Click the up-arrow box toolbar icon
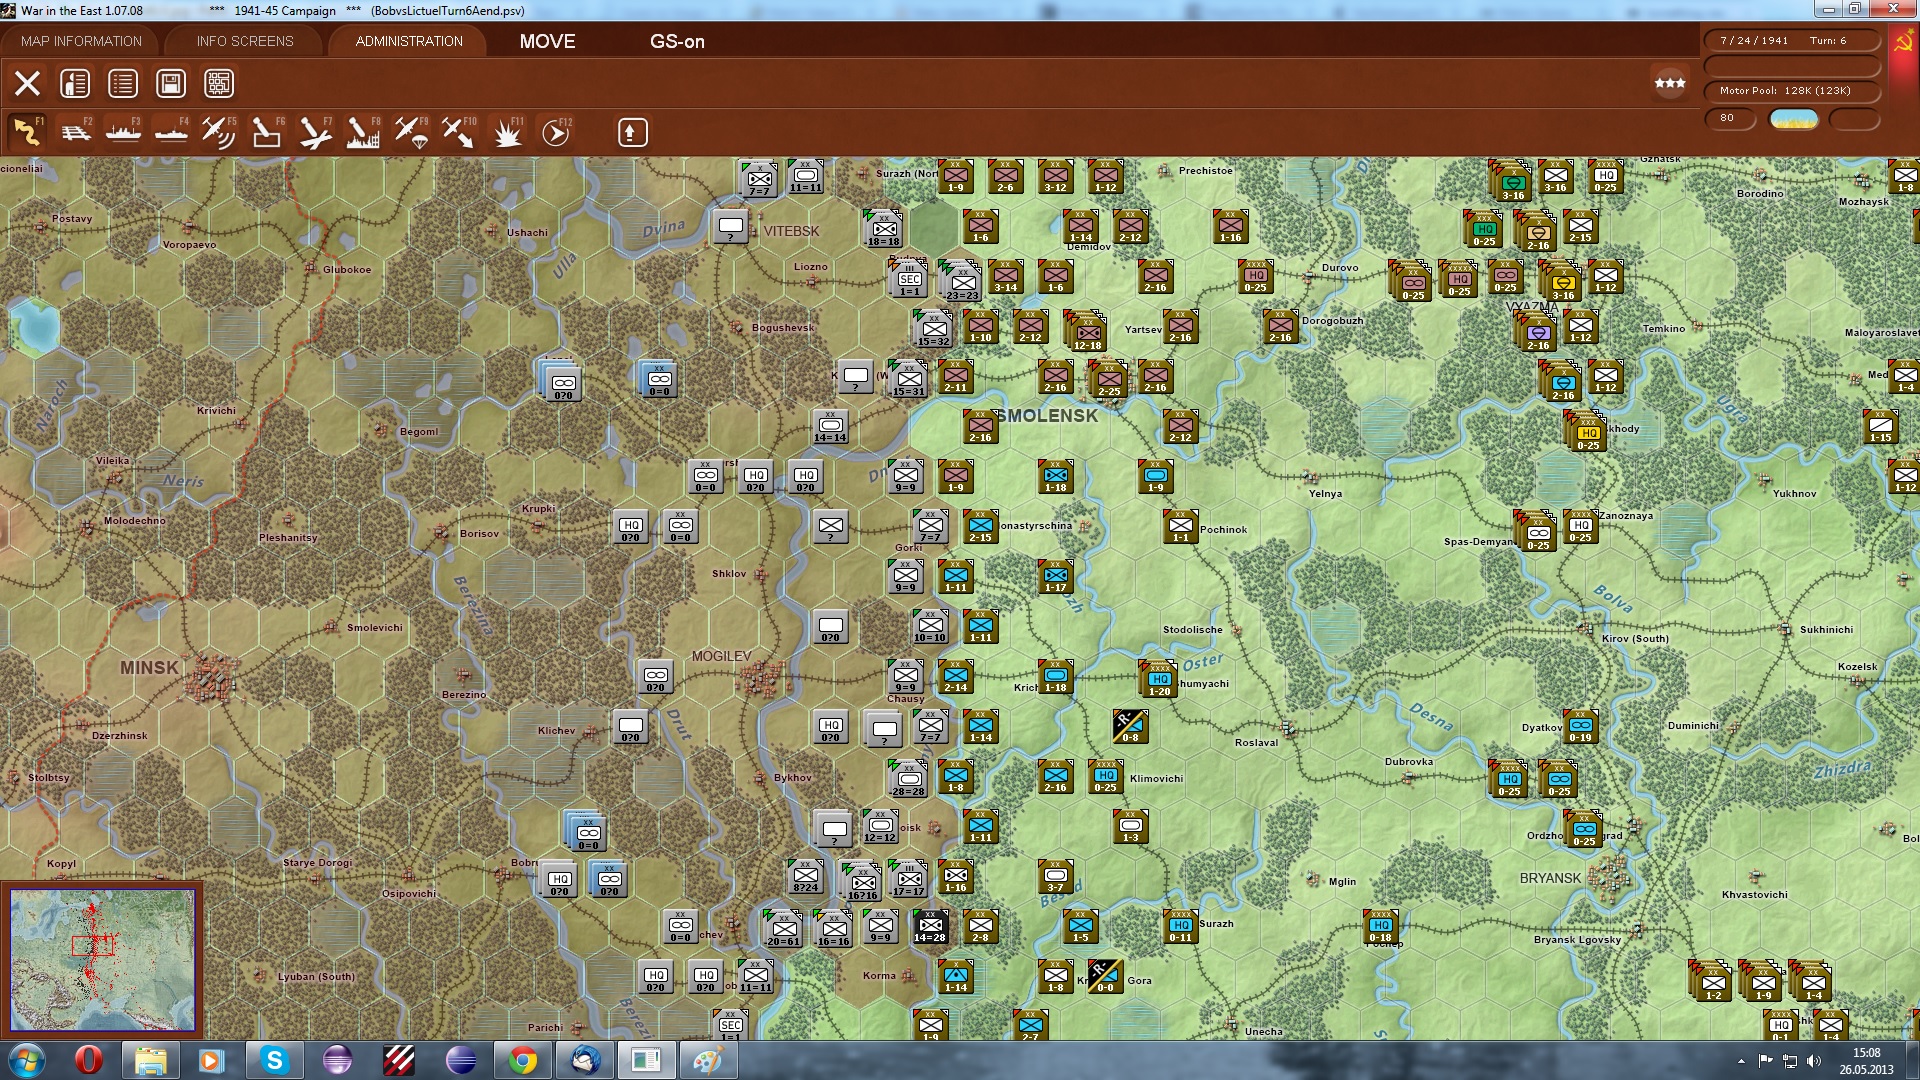1920x1080 pixels. click(632, 132)
